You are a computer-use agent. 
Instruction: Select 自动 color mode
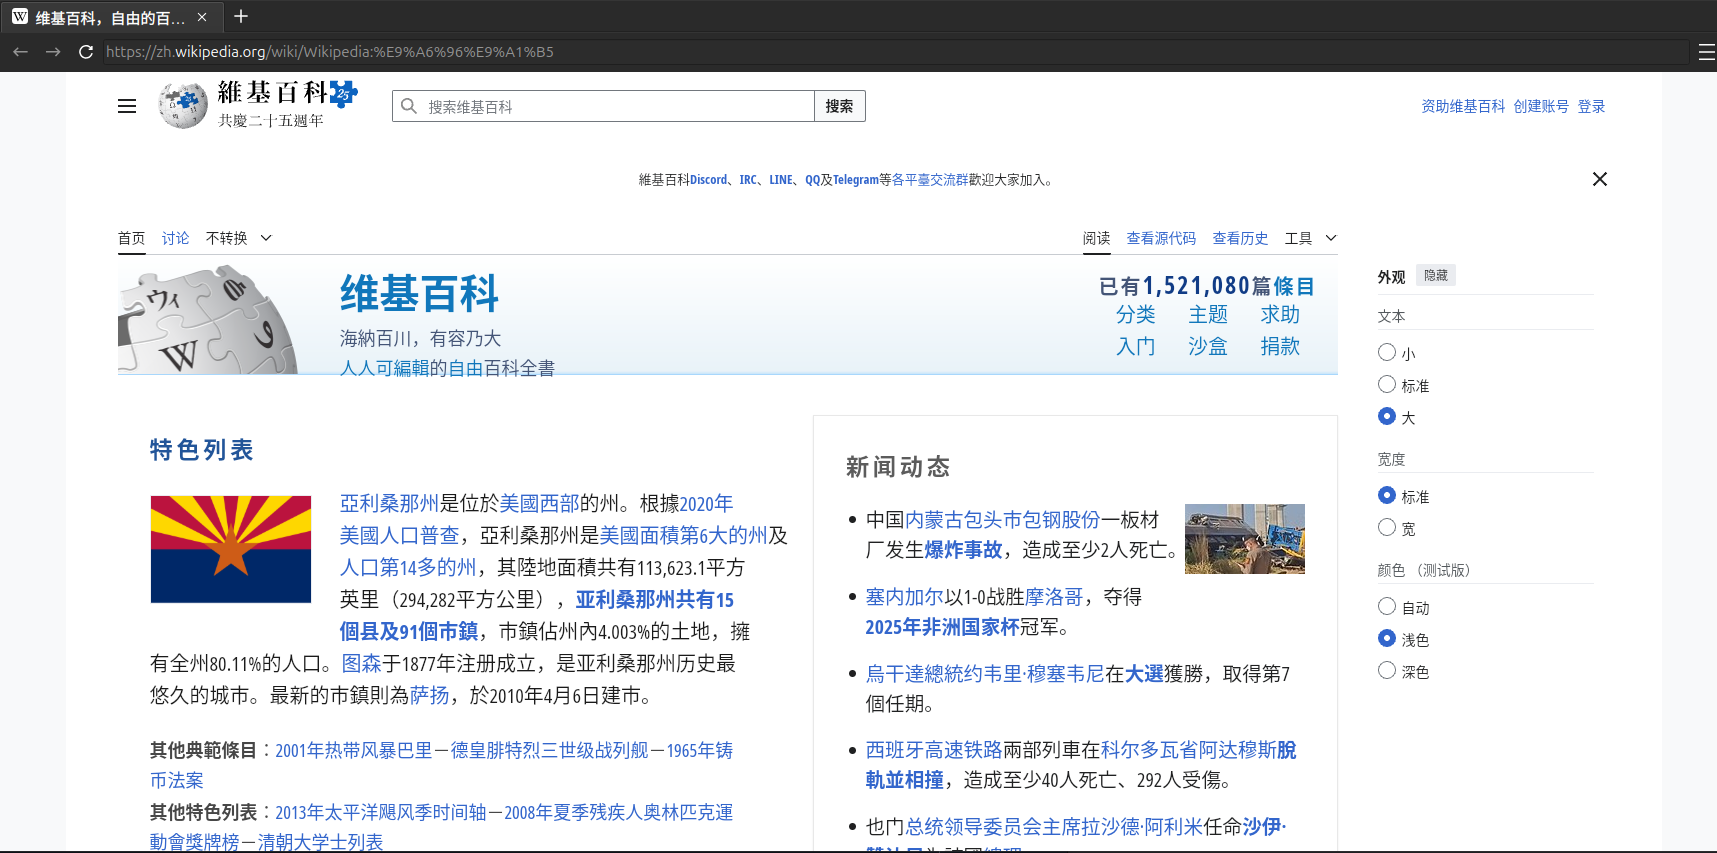point(1387,606)
